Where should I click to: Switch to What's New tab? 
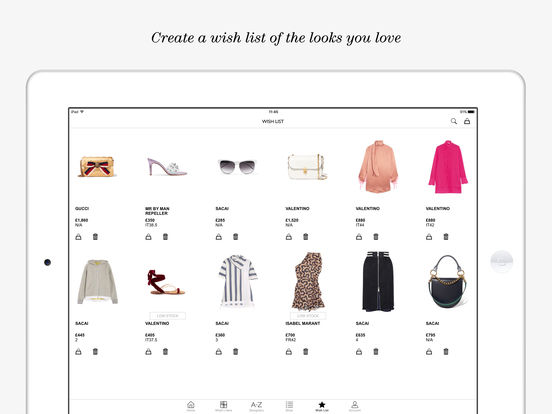tap(224, 406)
